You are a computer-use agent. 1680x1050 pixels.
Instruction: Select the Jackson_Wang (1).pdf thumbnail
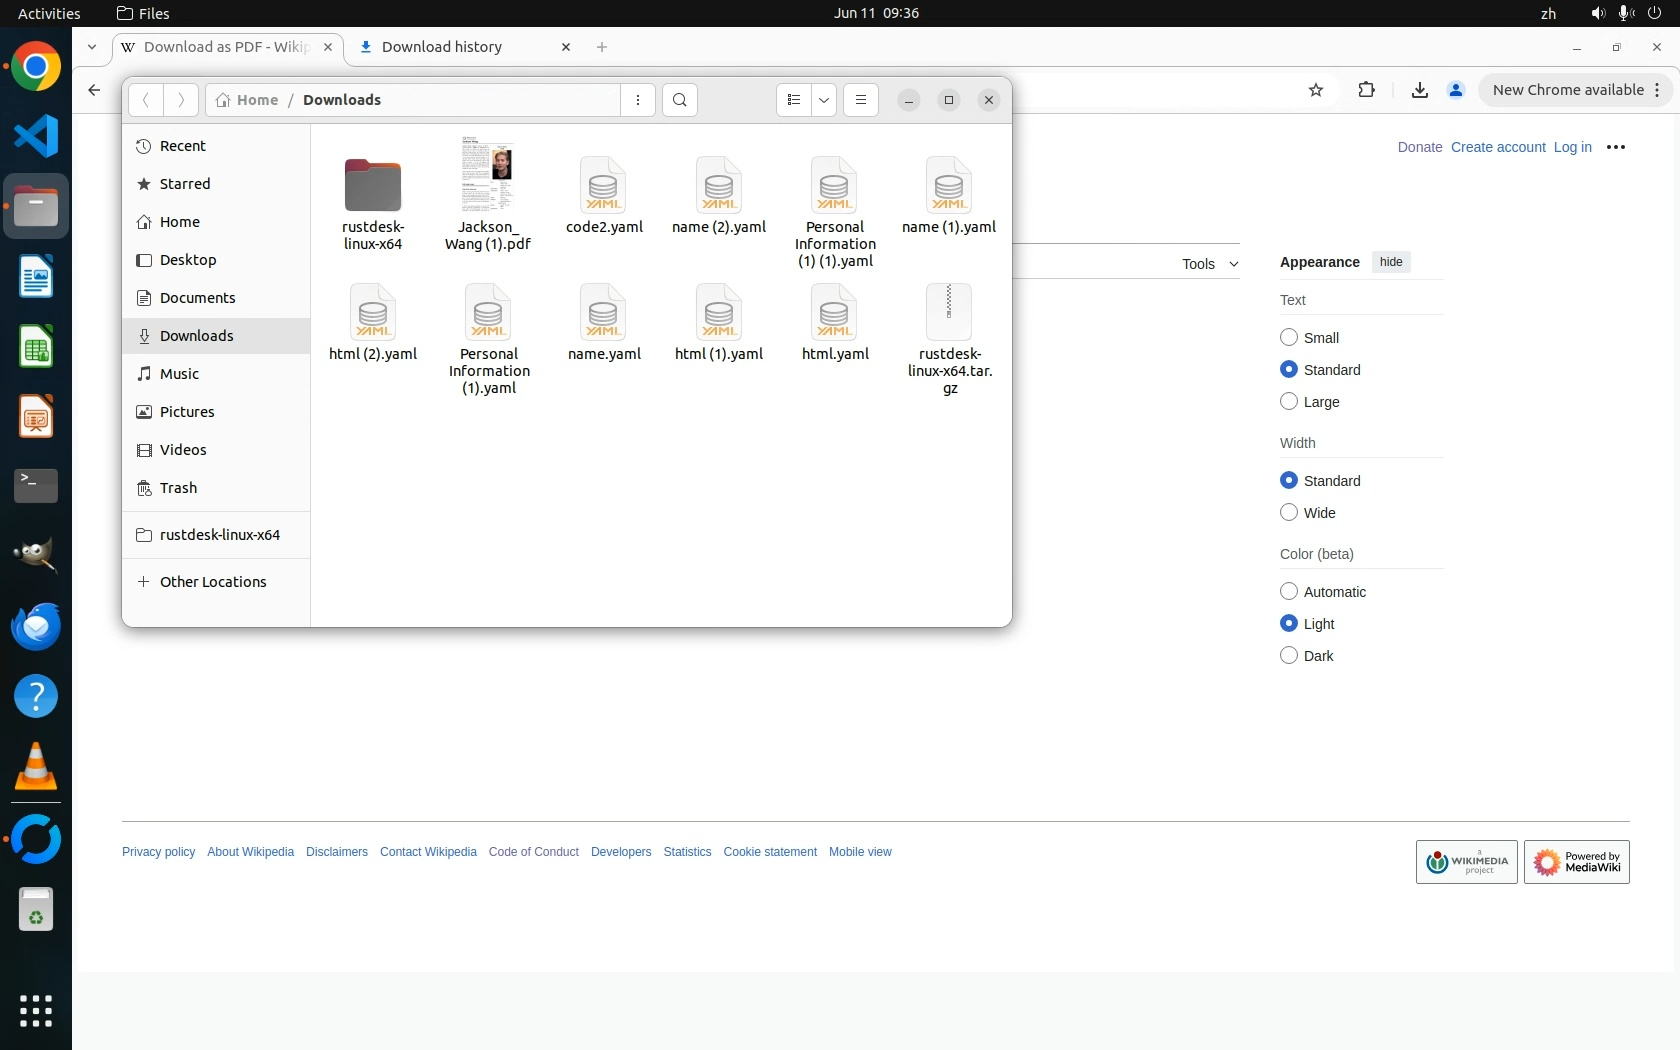[487, 175]
